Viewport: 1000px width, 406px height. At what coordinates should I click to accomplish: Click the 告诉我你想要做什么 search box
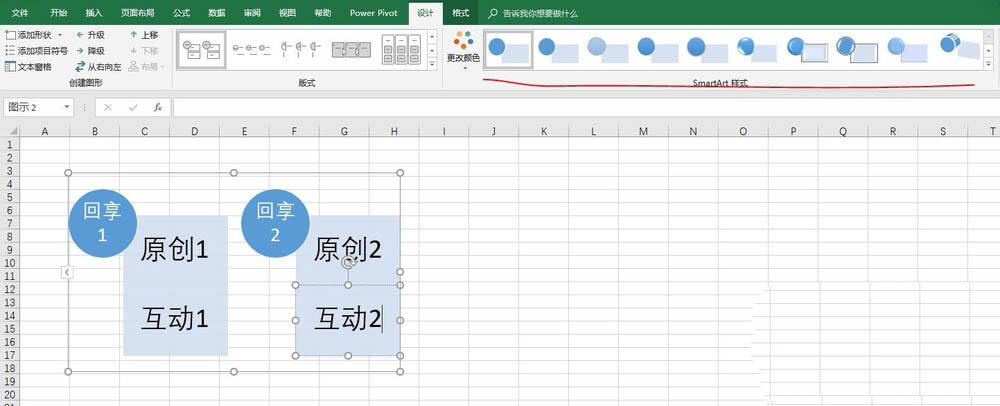(x=538, y=13)
